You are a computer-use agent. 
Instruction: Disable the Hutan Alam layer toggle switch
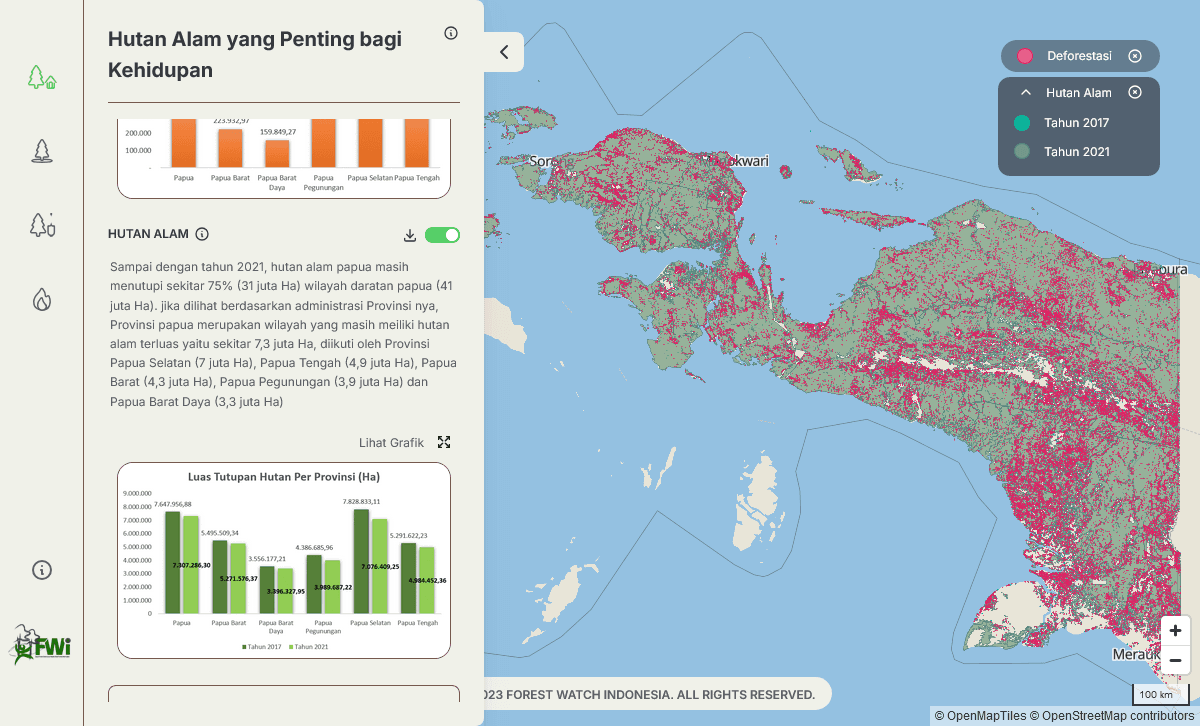coord(440,234)
